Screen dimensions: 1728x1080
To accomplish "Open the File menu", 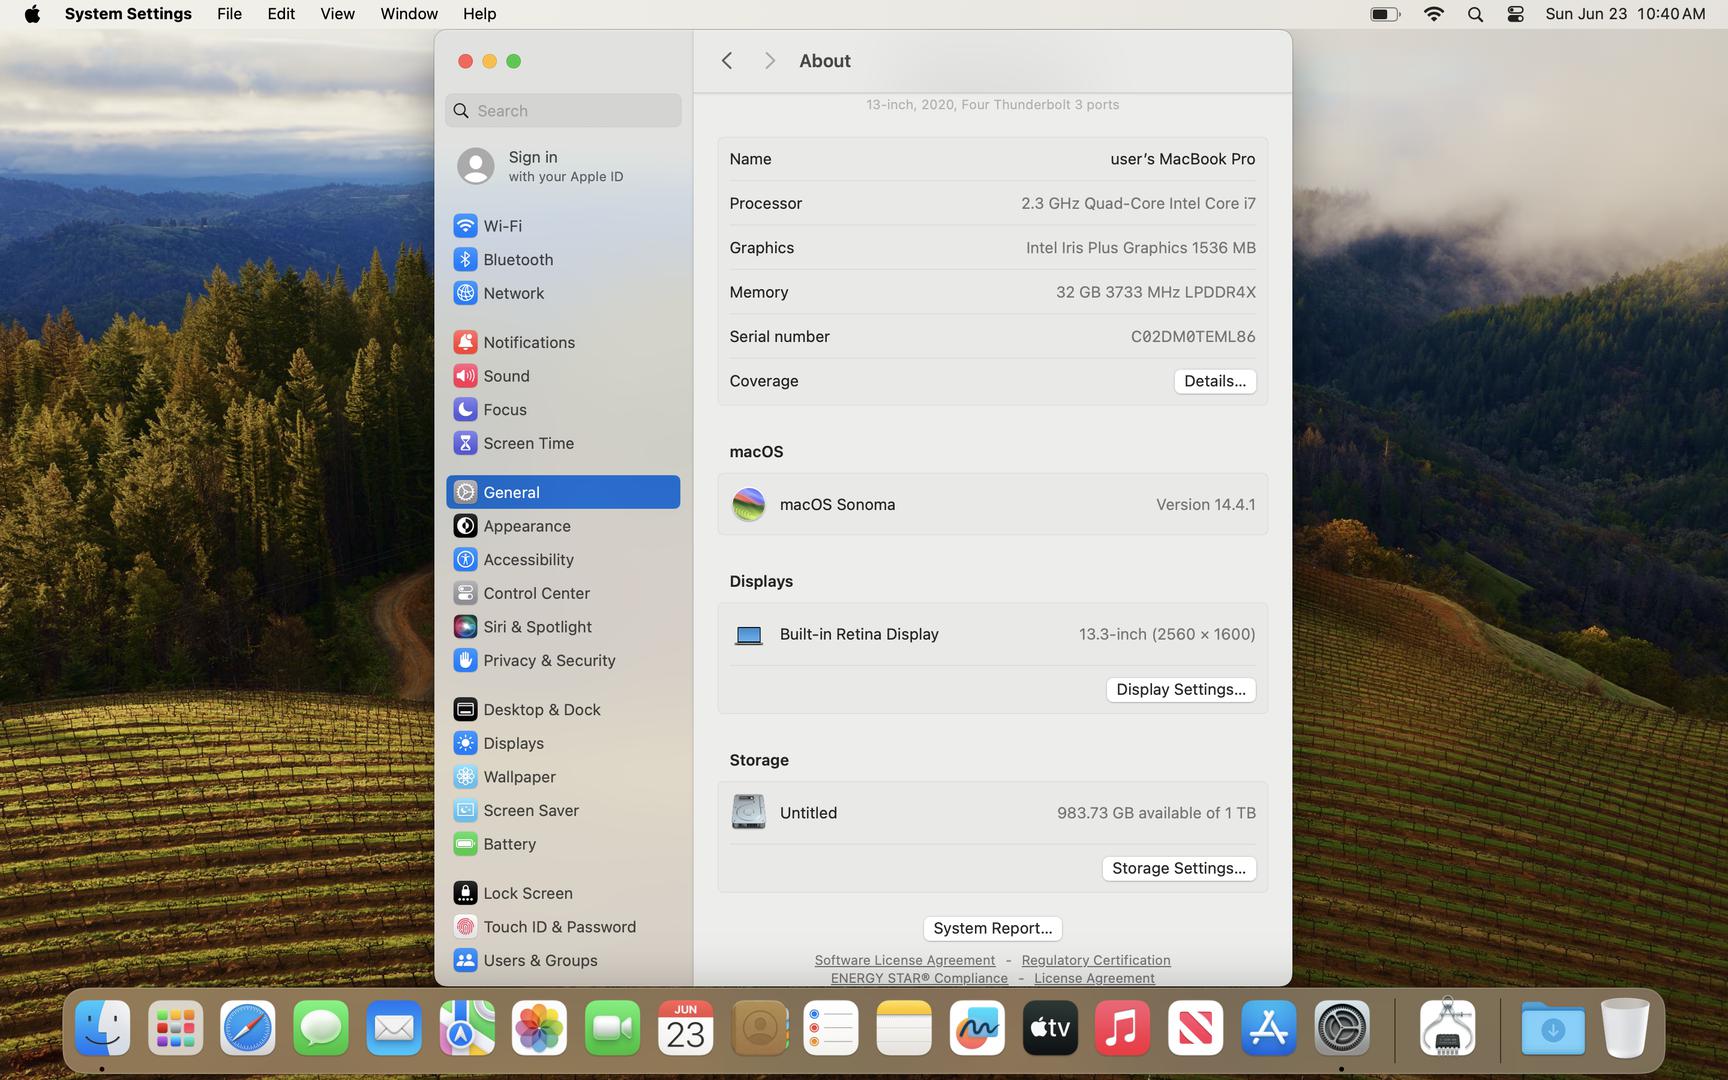I will [229, 14].
